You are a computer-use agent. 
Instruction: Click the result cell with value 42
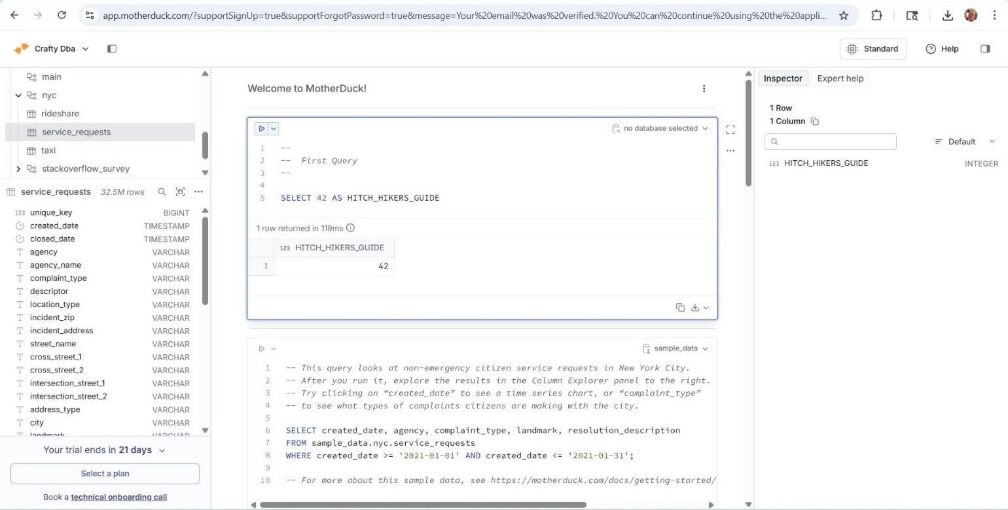tap(334, 266)
